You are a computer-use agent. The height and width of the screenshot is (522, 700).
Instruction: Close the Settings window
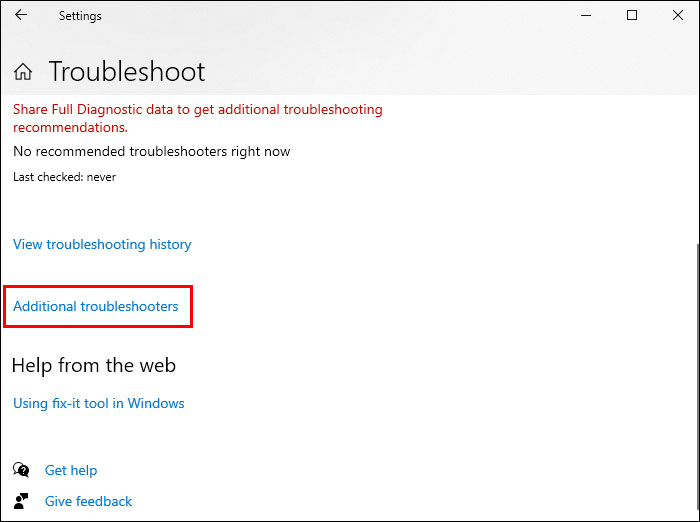[x=677, y=16]
